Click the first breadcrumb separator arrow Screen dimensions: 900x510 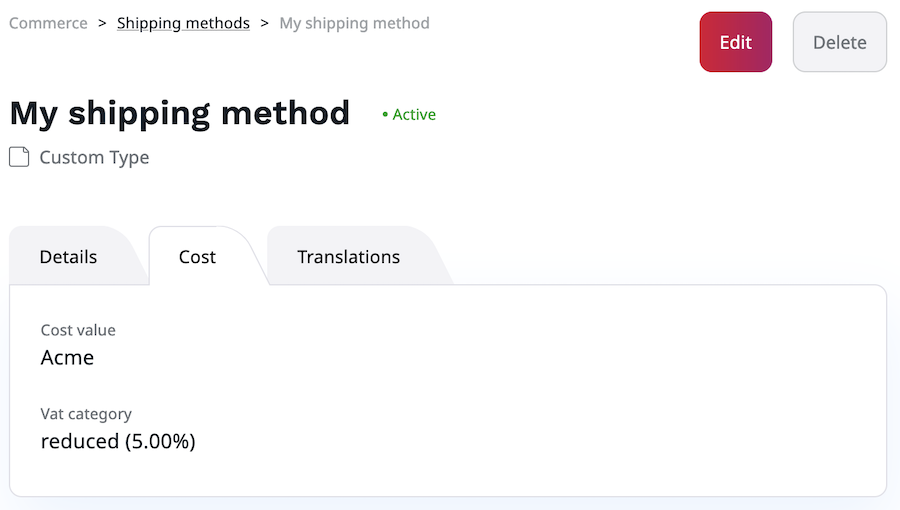pos(102,22)
